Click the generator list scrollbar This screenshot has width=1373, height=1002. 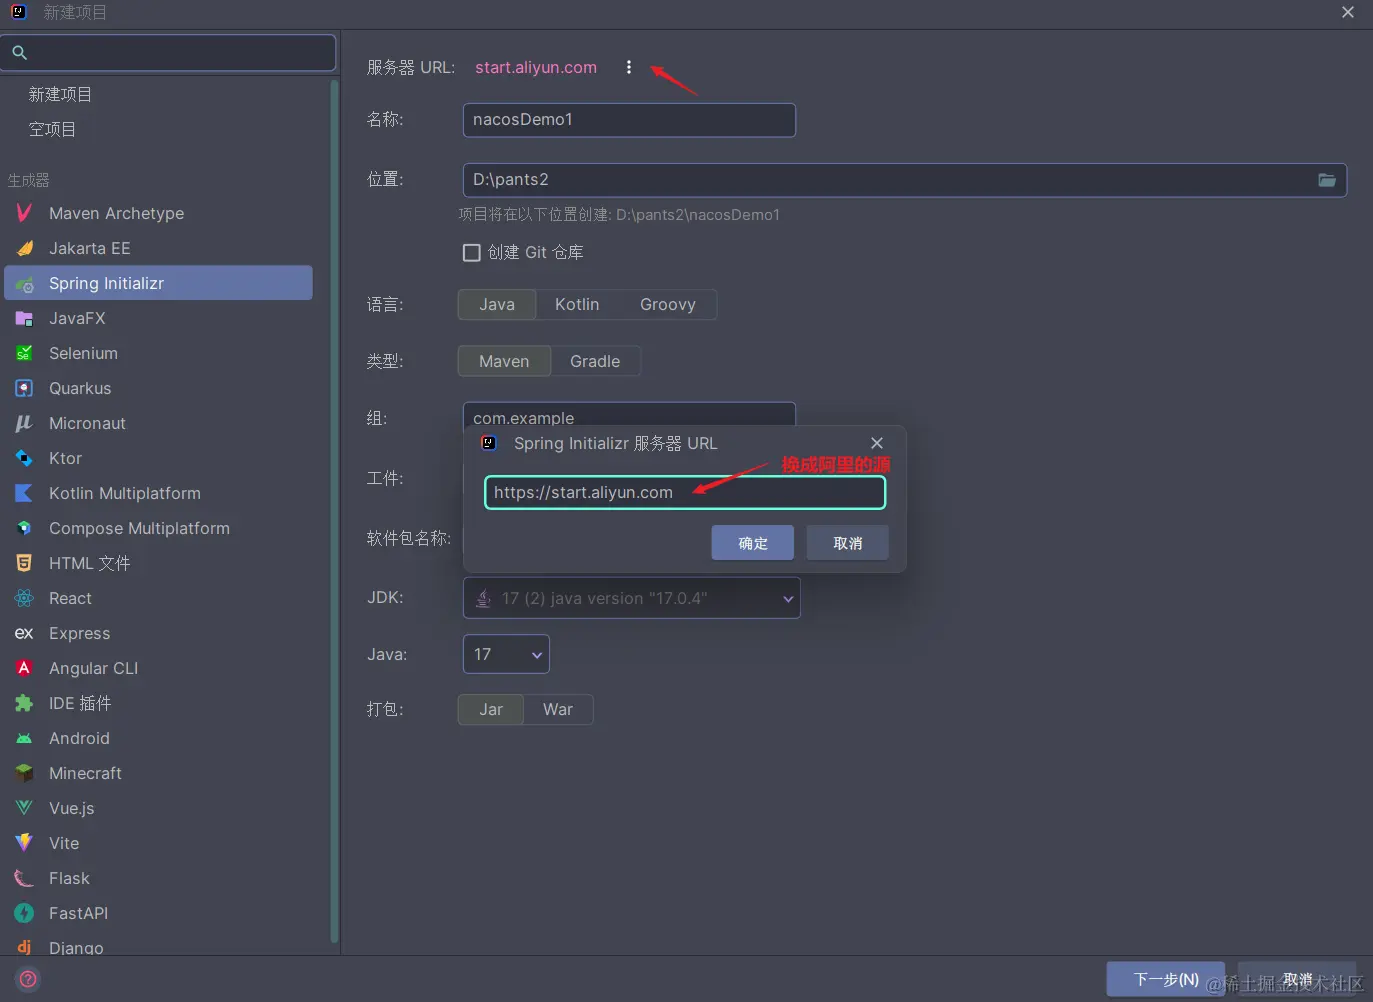click(334, 510)
